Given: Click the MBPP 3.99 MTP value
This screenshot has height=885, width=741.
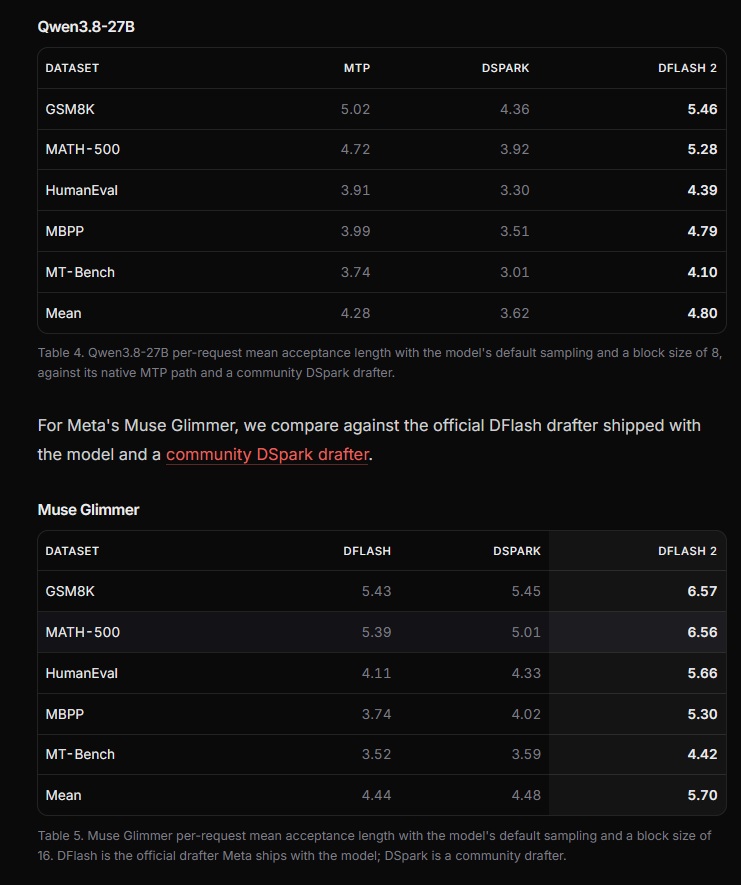Looking at the screenshot, I should click(355, 231).
